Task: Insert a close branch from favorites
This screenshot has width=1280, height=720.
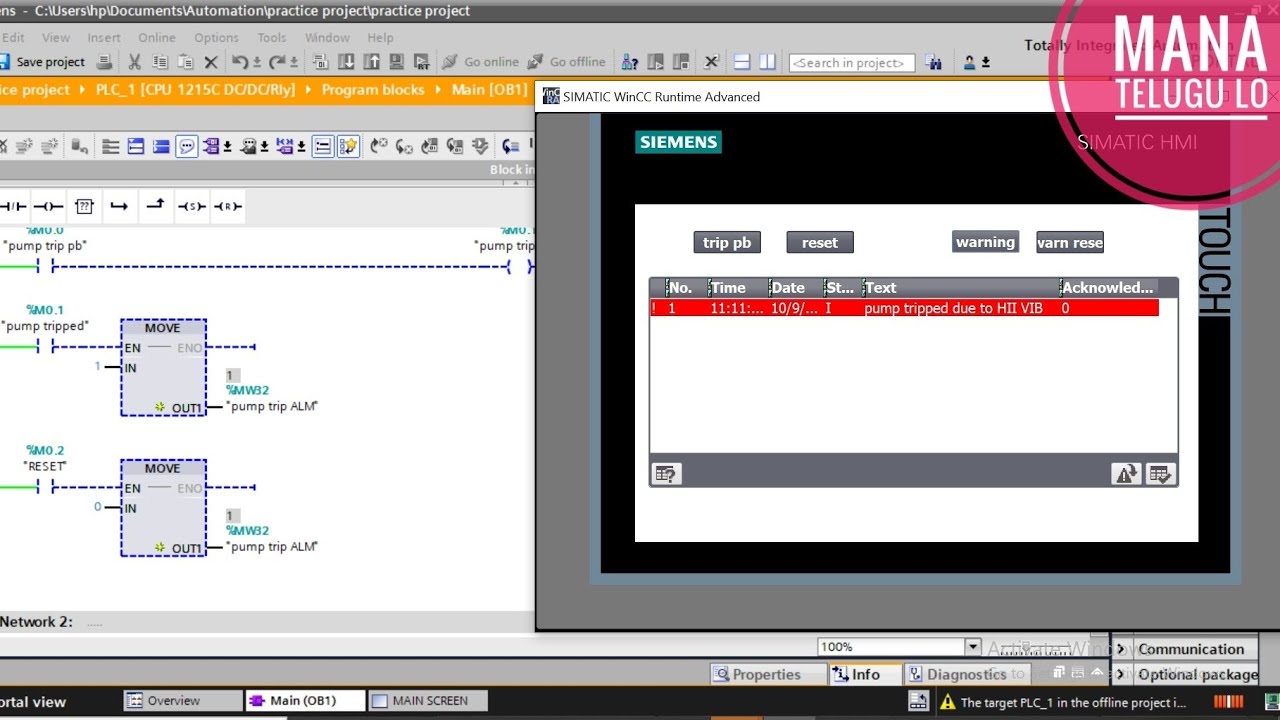Action: [x=155, y=205]
